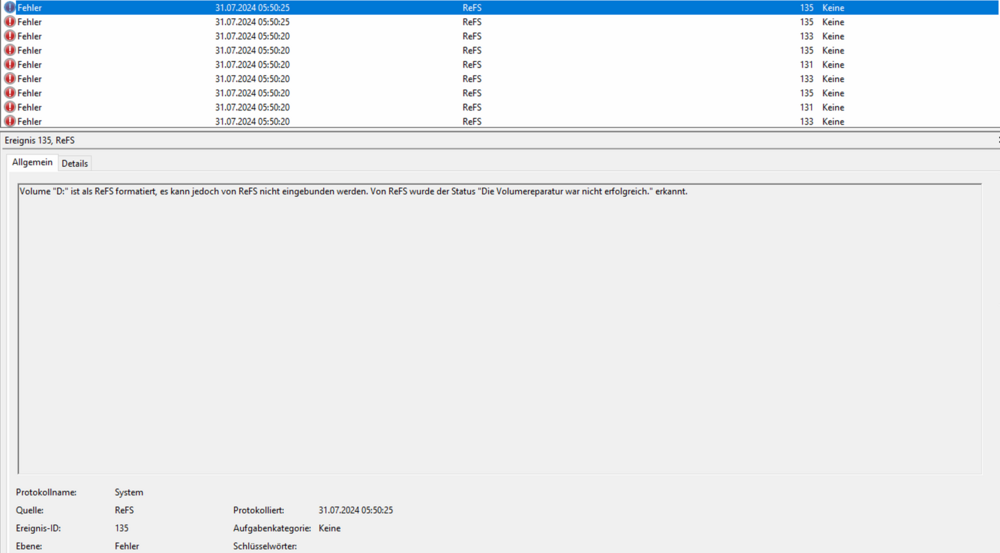Viewport: 1000px width, 553px height.
Task: Open the Allgemein tab
Action: point(31,162)
